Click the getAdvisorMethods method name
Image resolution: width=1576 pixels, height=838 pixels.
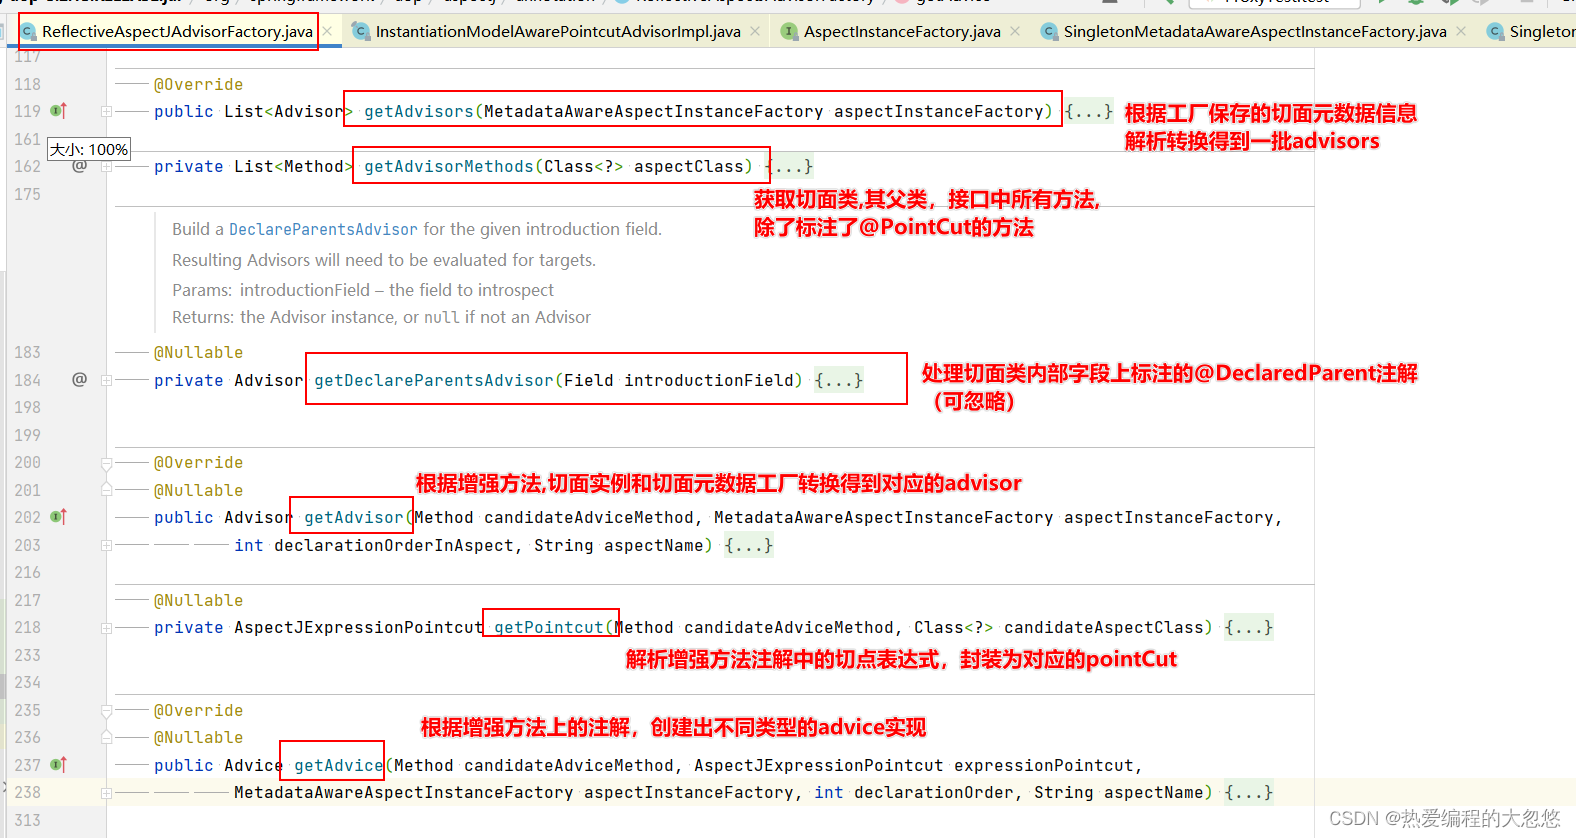449,166
